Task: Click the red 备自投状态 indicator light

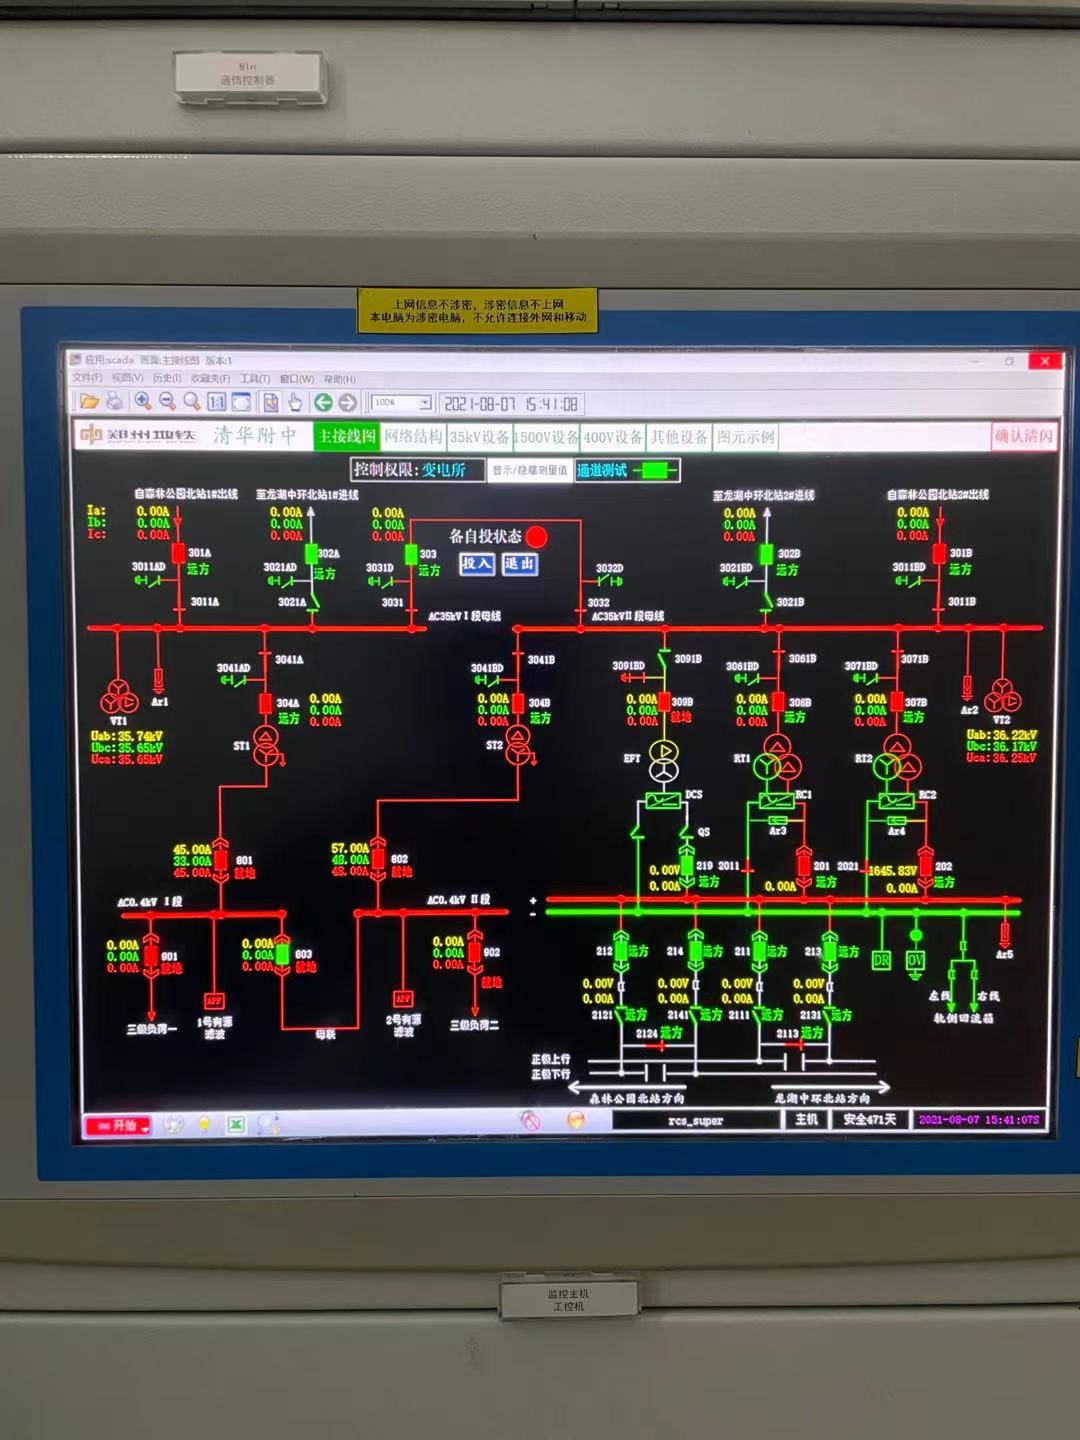Action: tap(537, 537)
